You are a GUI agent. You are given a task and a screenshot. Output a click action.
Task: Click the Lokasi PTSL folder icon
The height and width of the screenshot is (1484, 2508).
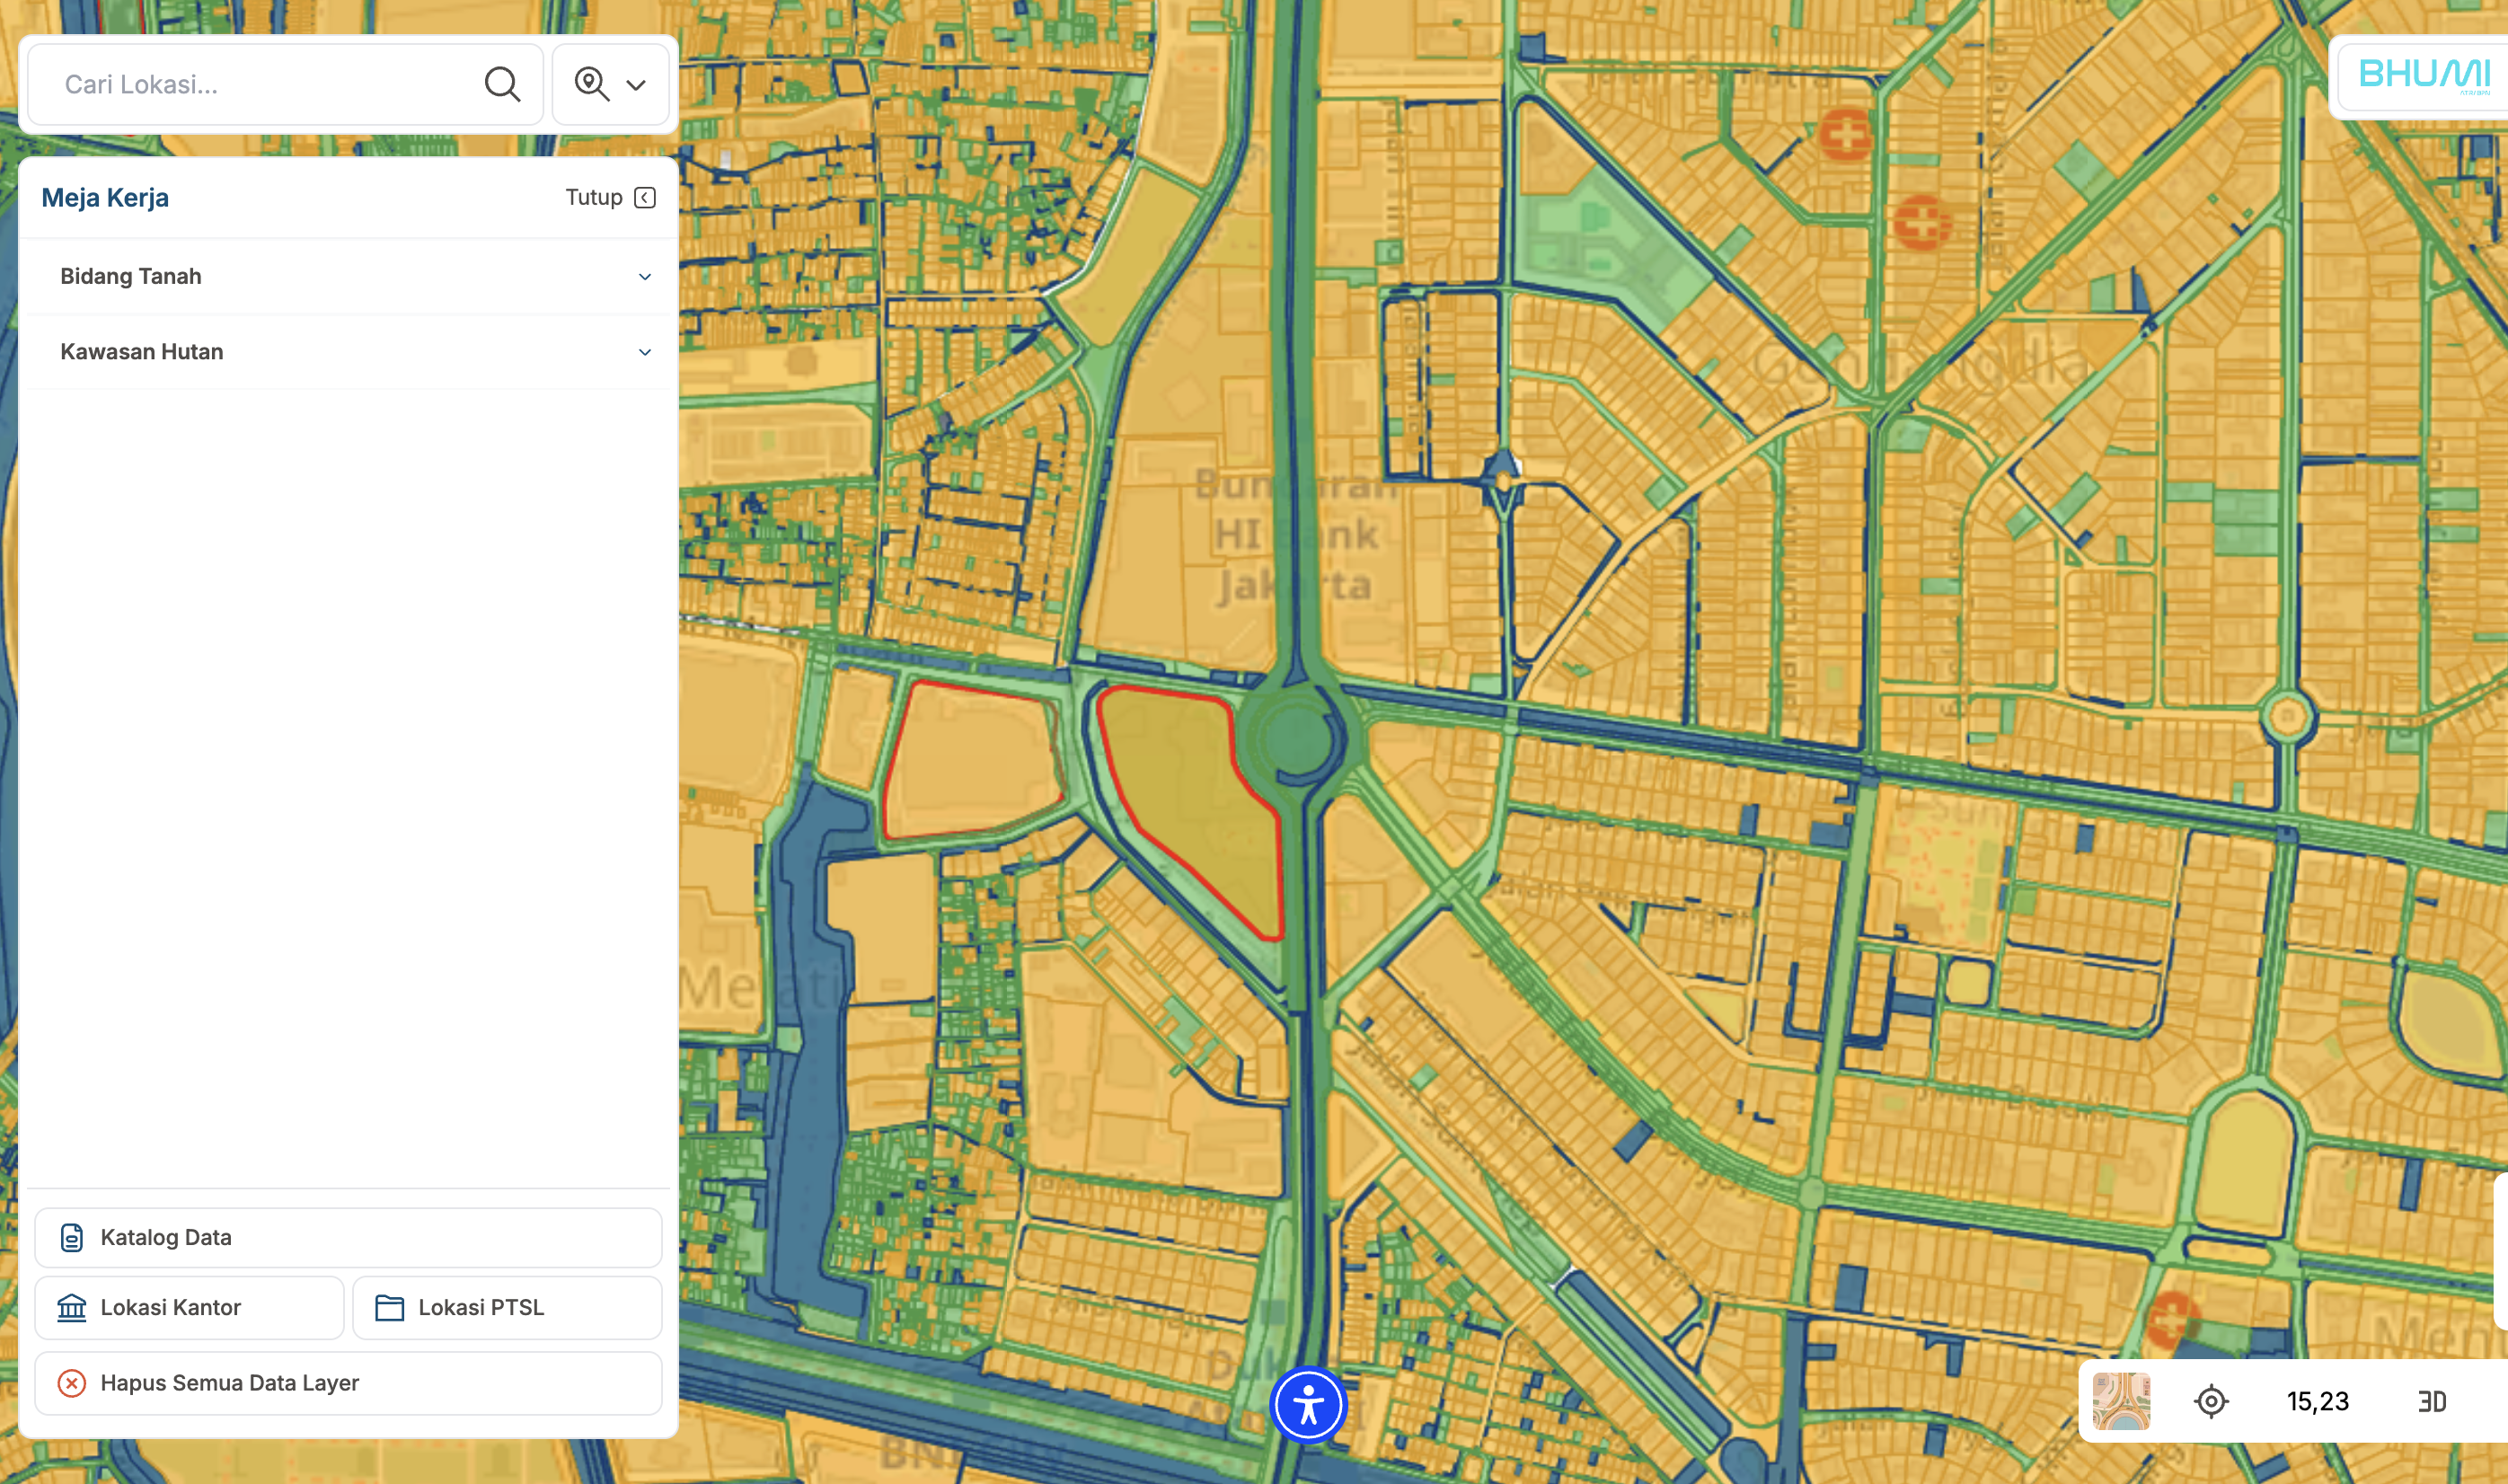[389, 1307]
